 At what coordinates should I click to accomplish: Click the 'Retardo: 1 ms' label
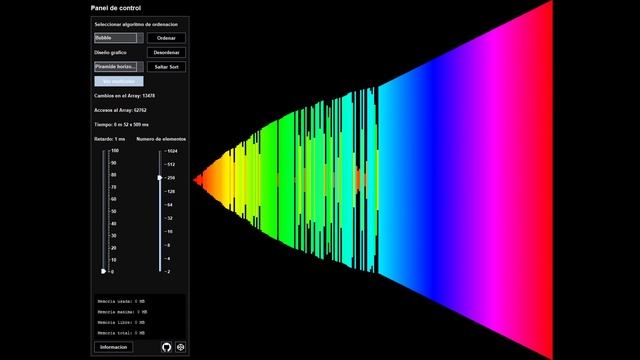tap(110, 139)
